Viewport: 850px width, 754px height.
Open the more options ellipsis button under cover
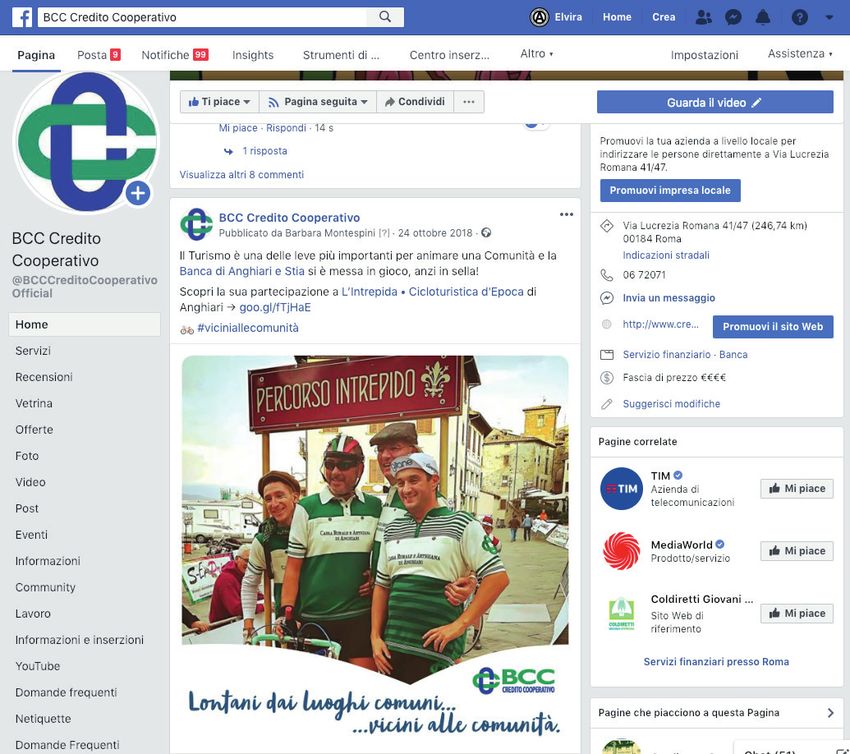tap(469, 102)
